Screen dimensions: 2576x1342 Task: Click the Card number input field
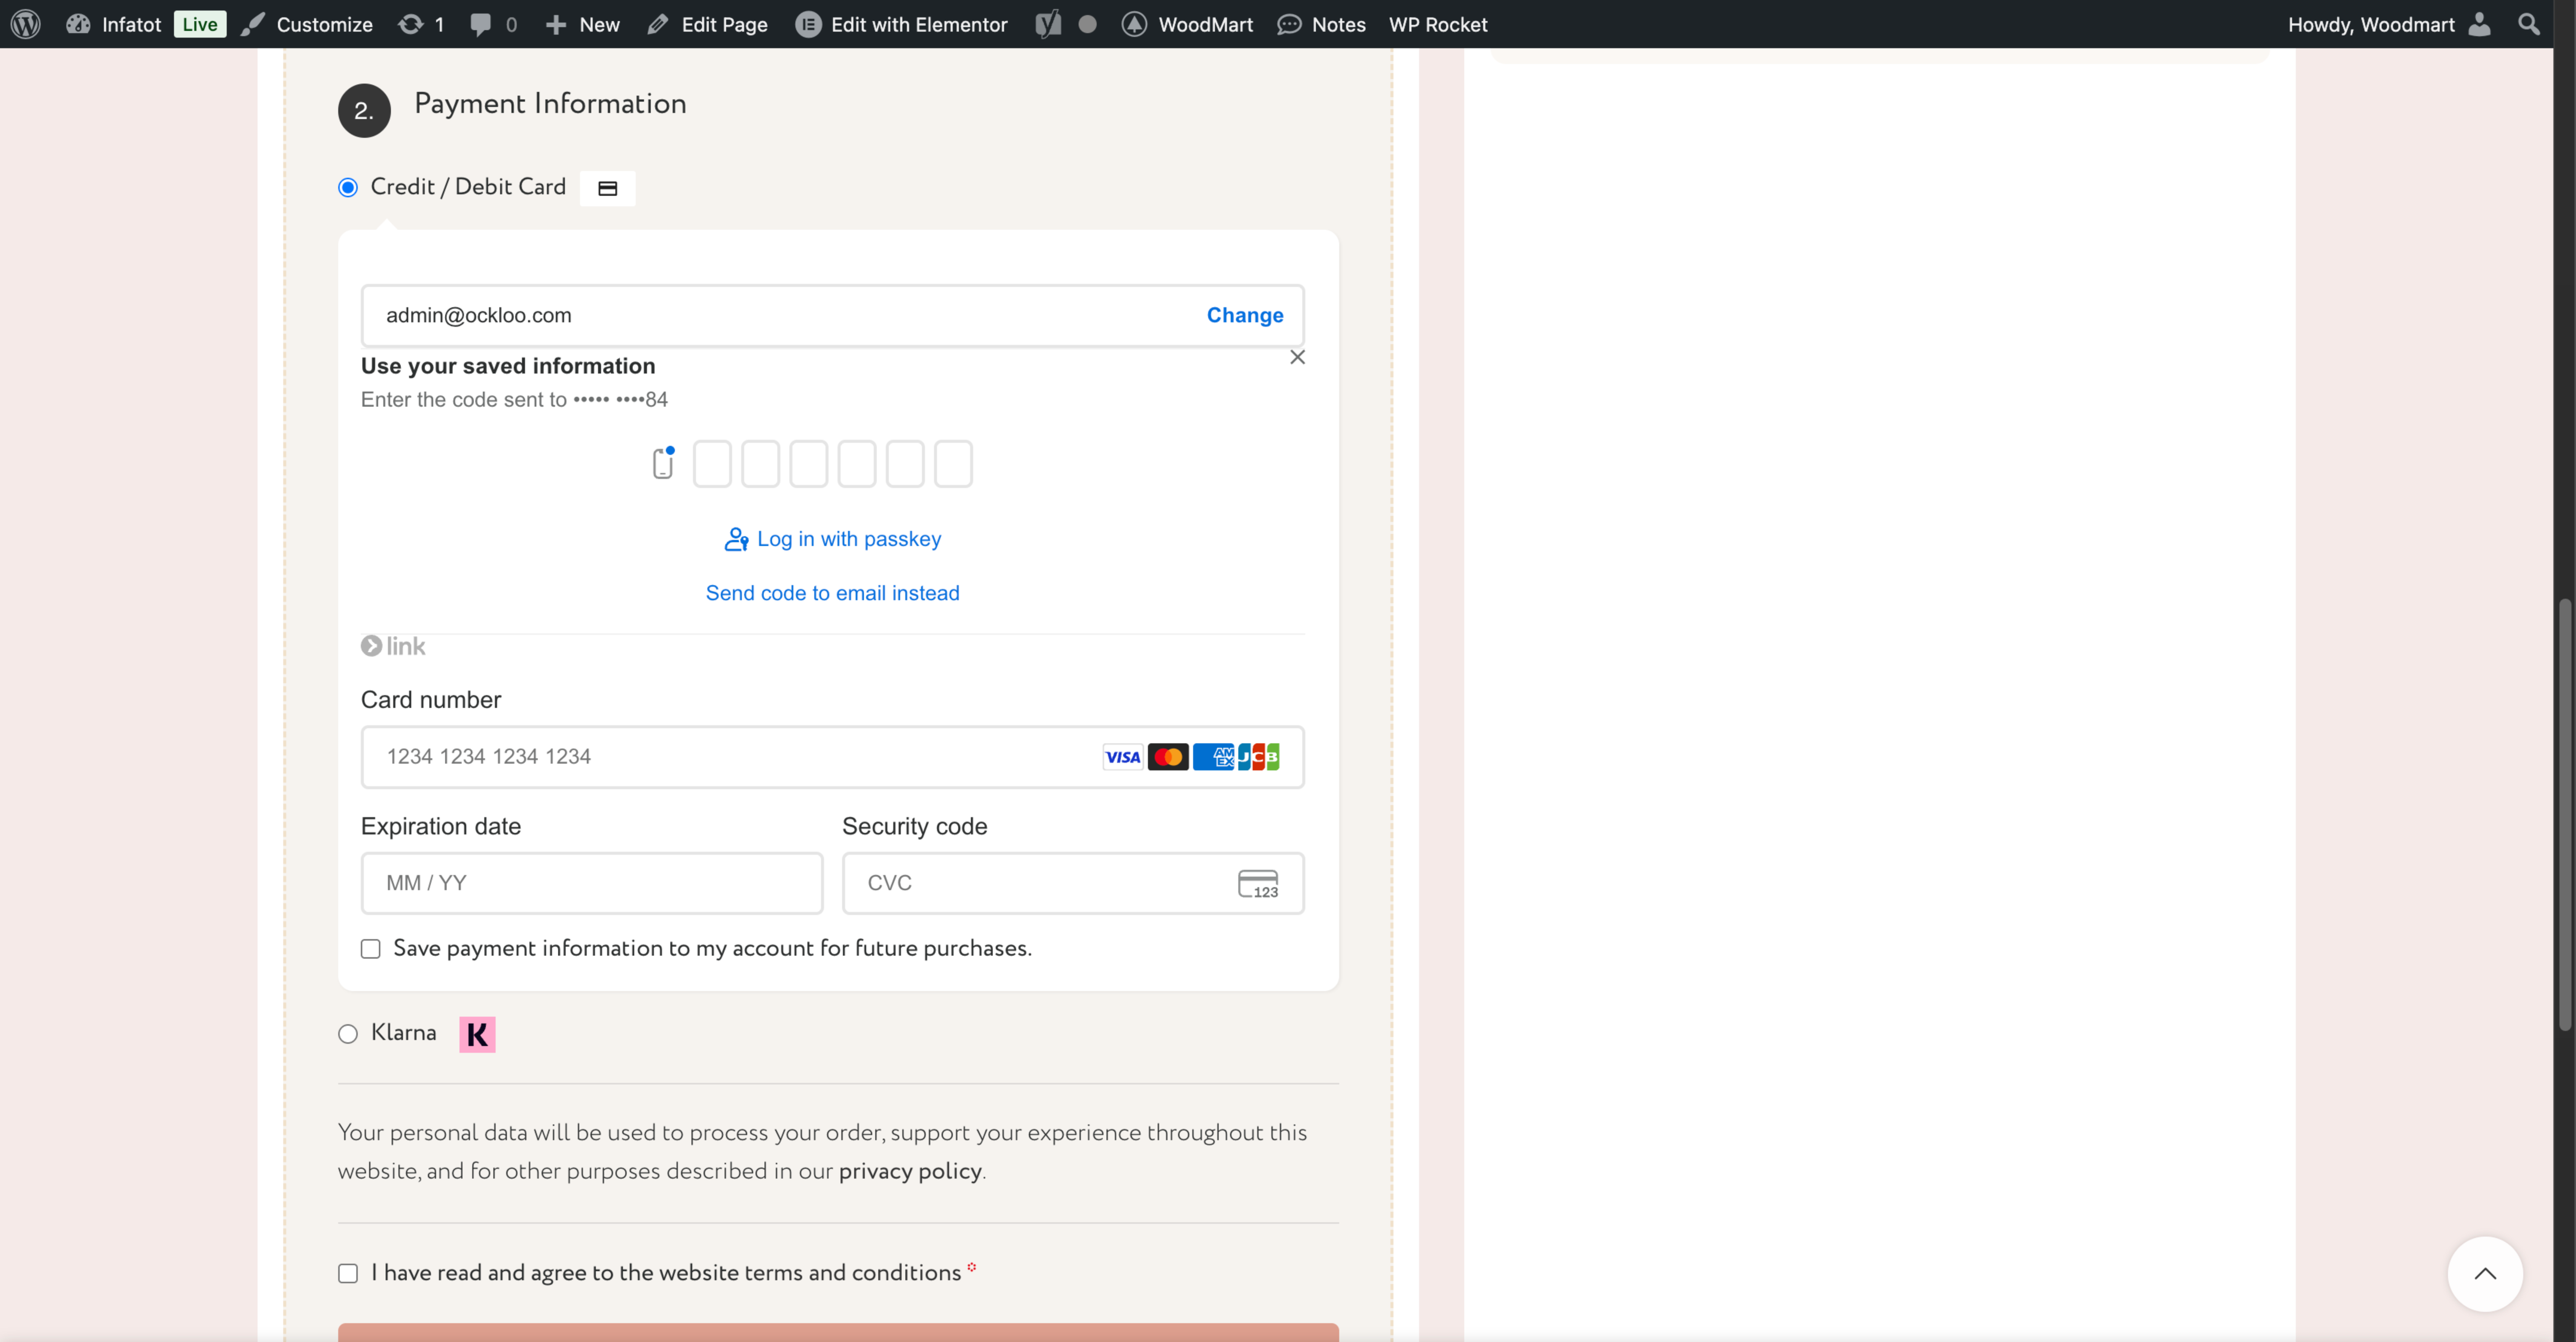(833, 757)
